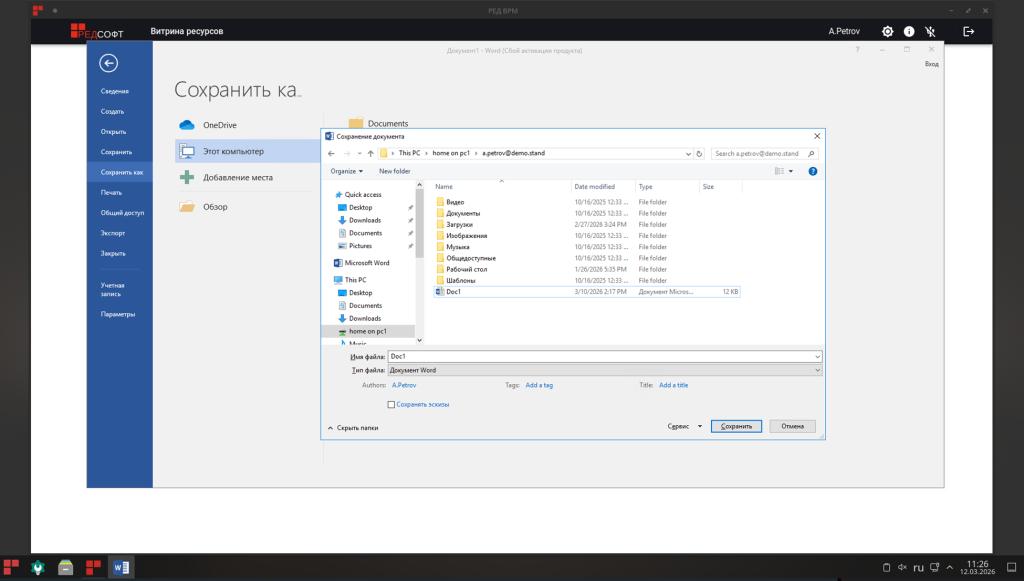Viewport: 1024px width, 581px height.
Task: Click the Сохранить button in dialog
Action: click(736, 426)
